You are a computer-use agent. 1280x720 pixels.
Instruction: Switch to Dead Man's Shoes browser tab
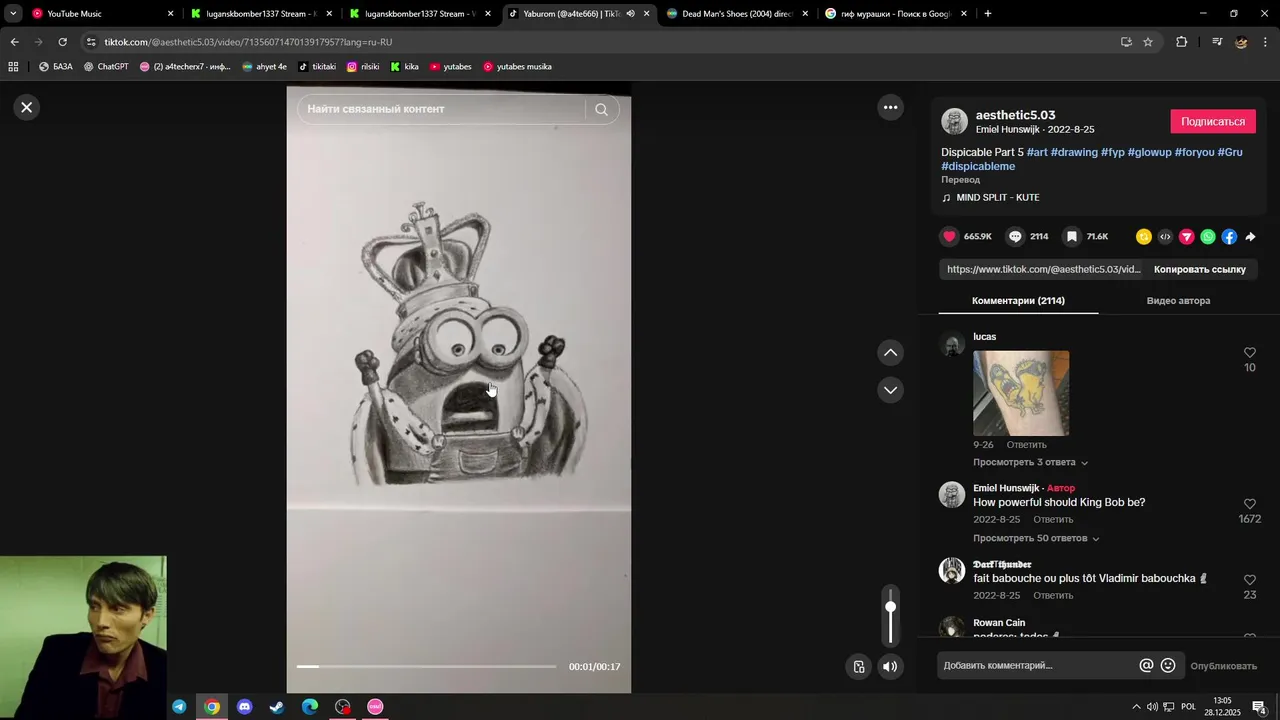[737, 14]
